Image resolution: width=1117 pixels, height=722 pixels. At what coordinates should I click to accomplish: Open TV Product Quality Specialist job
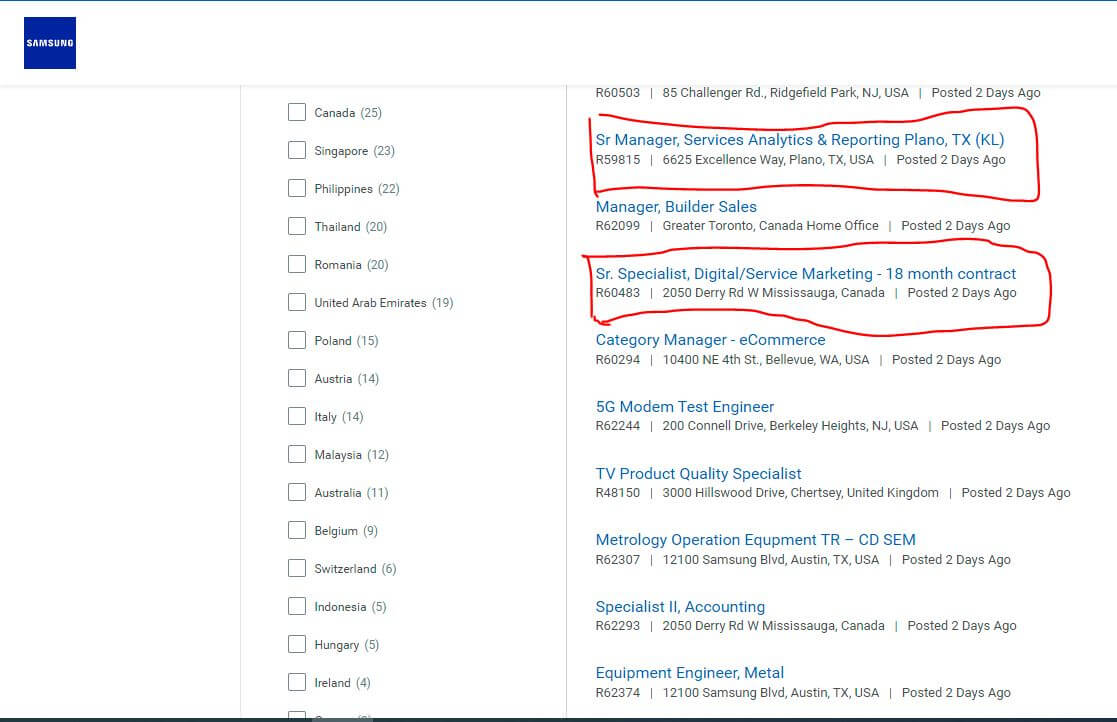click(698, 474)
